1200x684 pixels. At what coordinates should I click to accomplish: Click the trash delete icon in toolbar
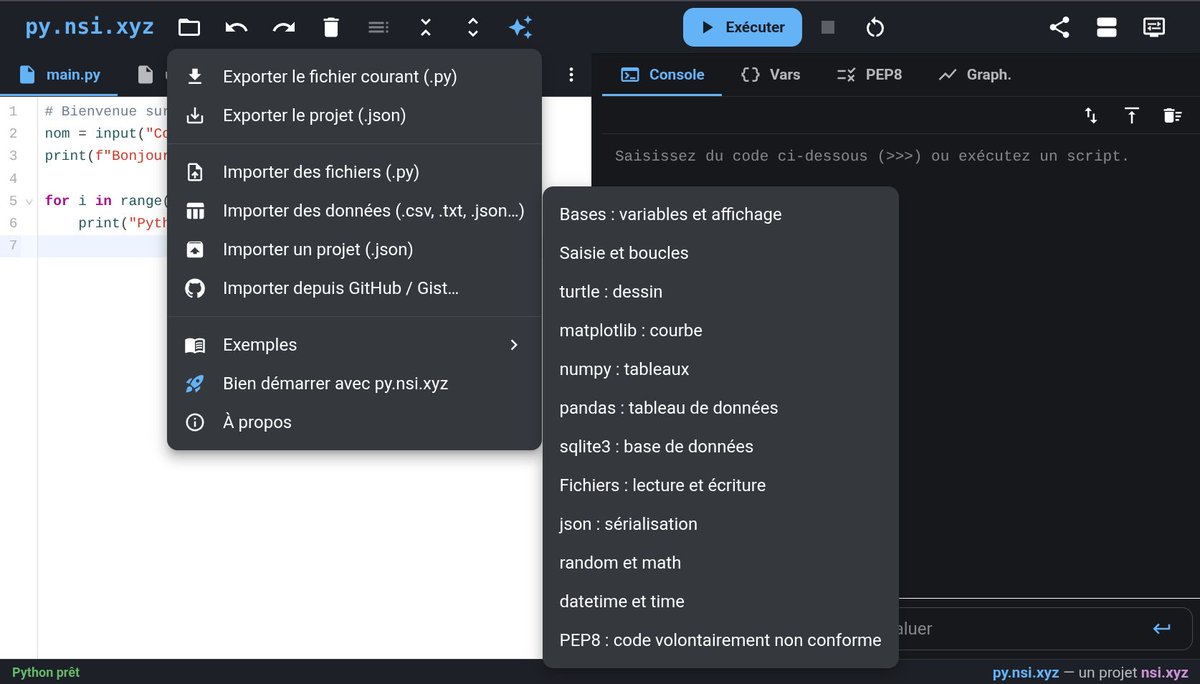pos(331,28)
